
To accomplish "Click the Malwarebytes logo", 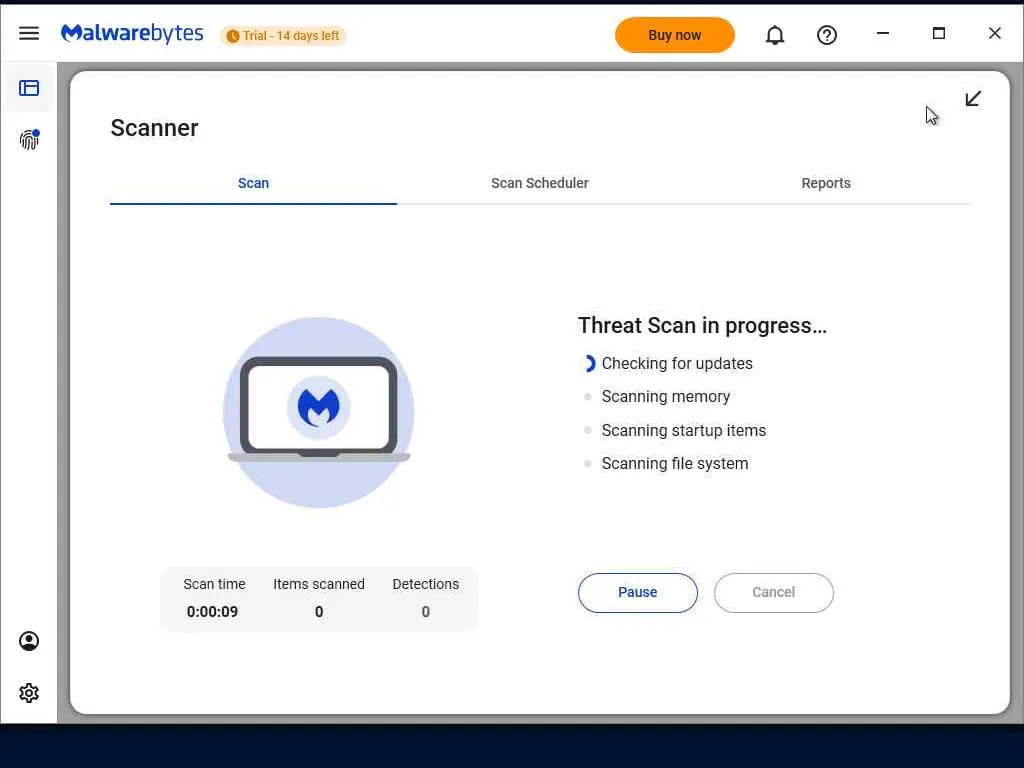I will point(132,34).
